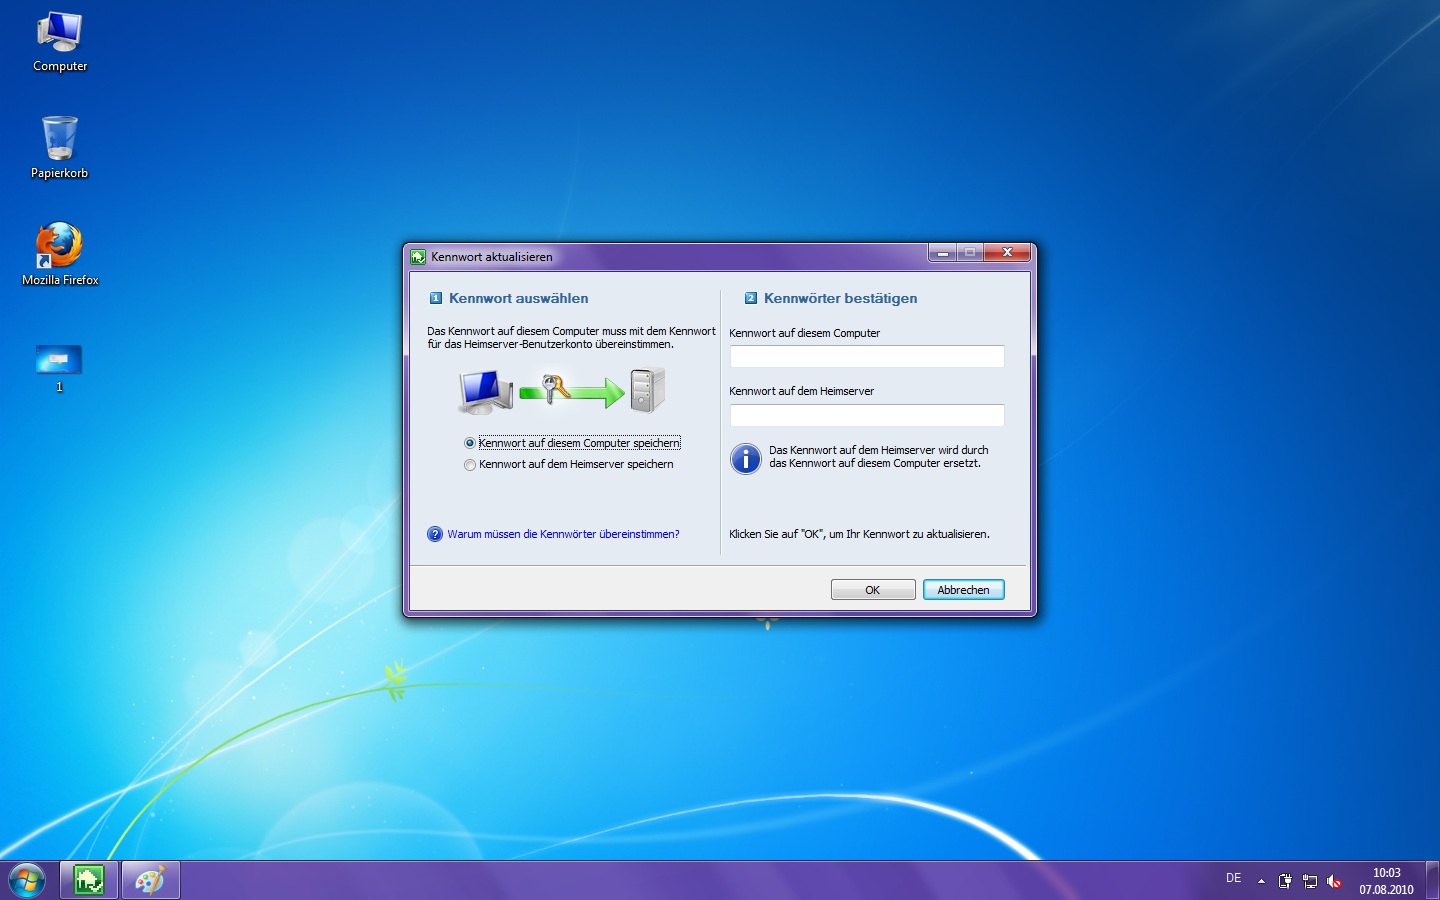Open Paint from the taskbar
The height and width of the screenshot is (900, 1440).
point(150,880)
